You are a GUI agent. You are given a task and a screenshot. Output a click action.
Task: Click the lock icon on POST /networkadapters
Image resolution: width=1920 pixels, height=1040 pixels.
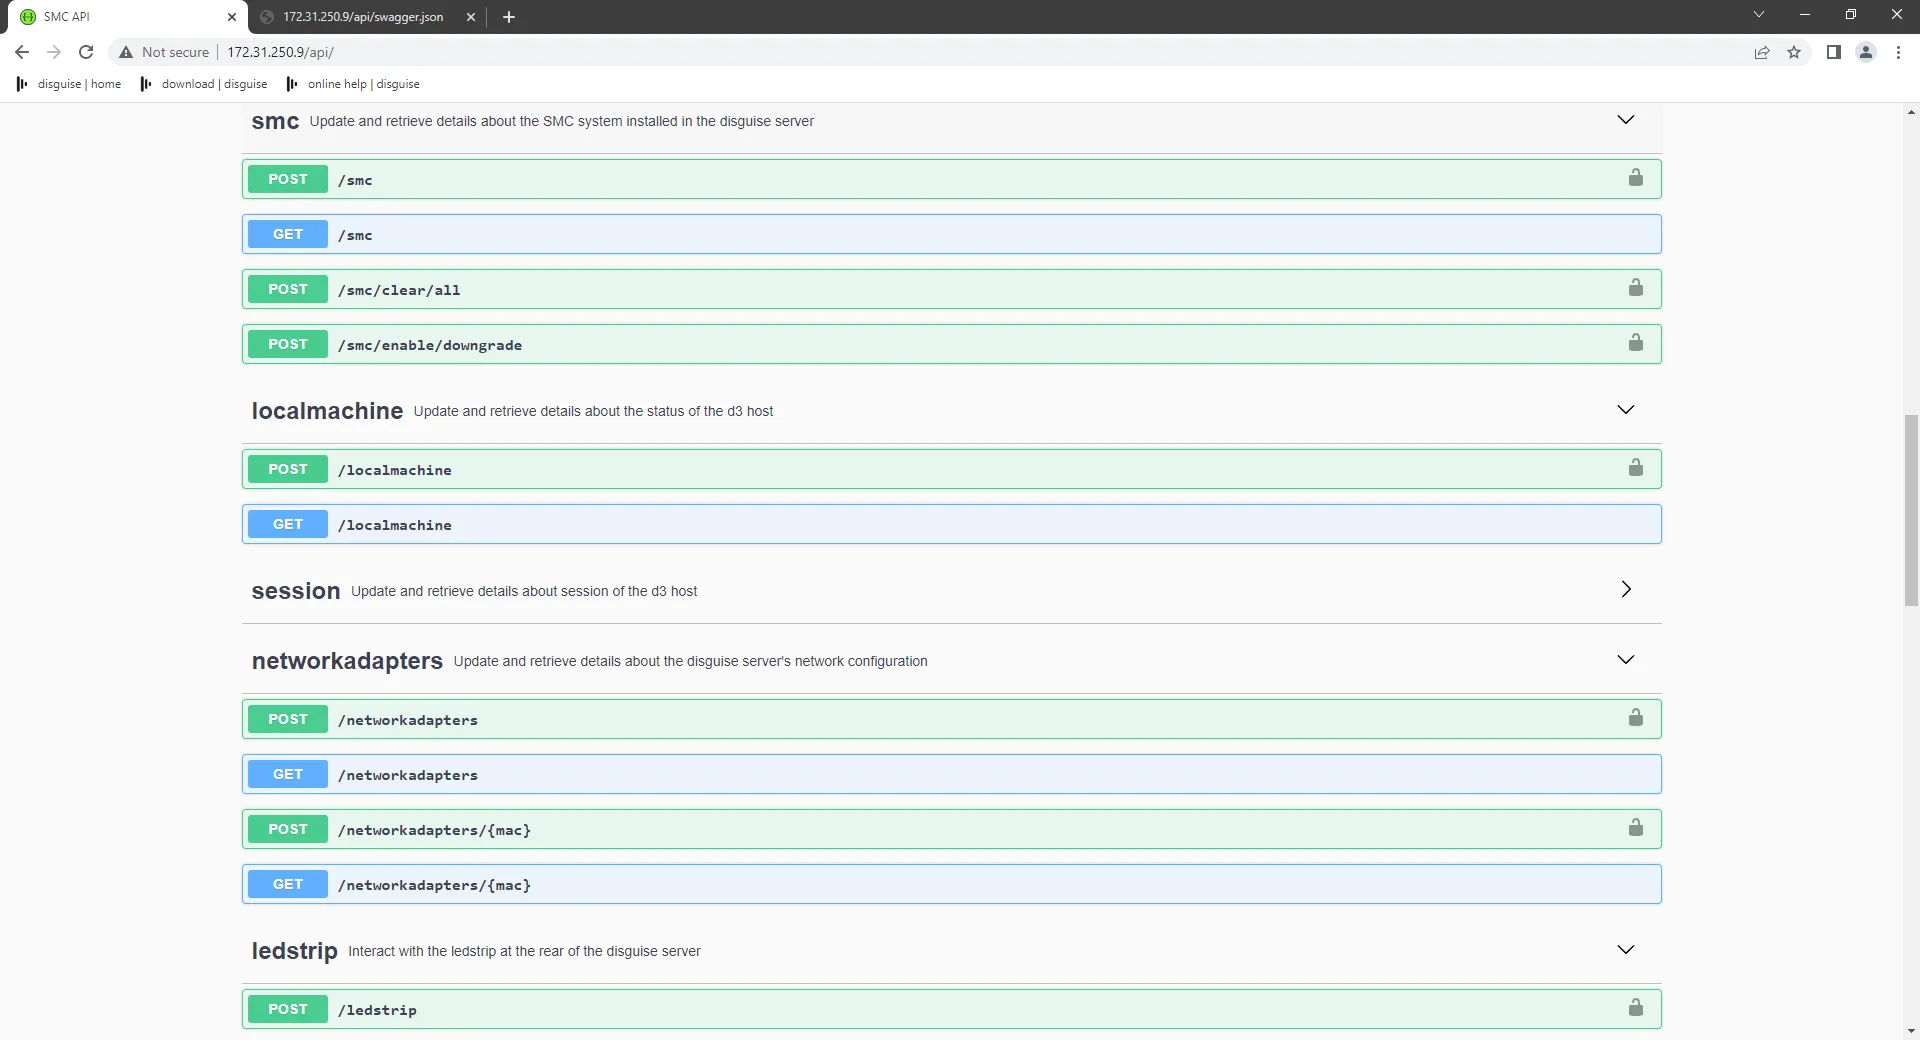[x=1636, y=717]
